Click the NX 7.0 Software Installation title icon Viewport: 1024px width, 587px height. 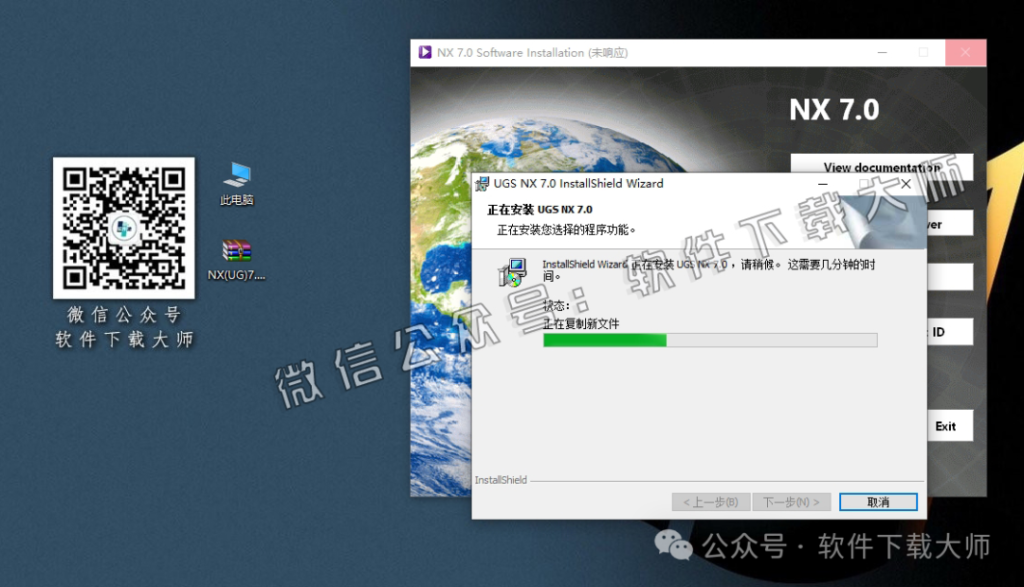(425, 53)
